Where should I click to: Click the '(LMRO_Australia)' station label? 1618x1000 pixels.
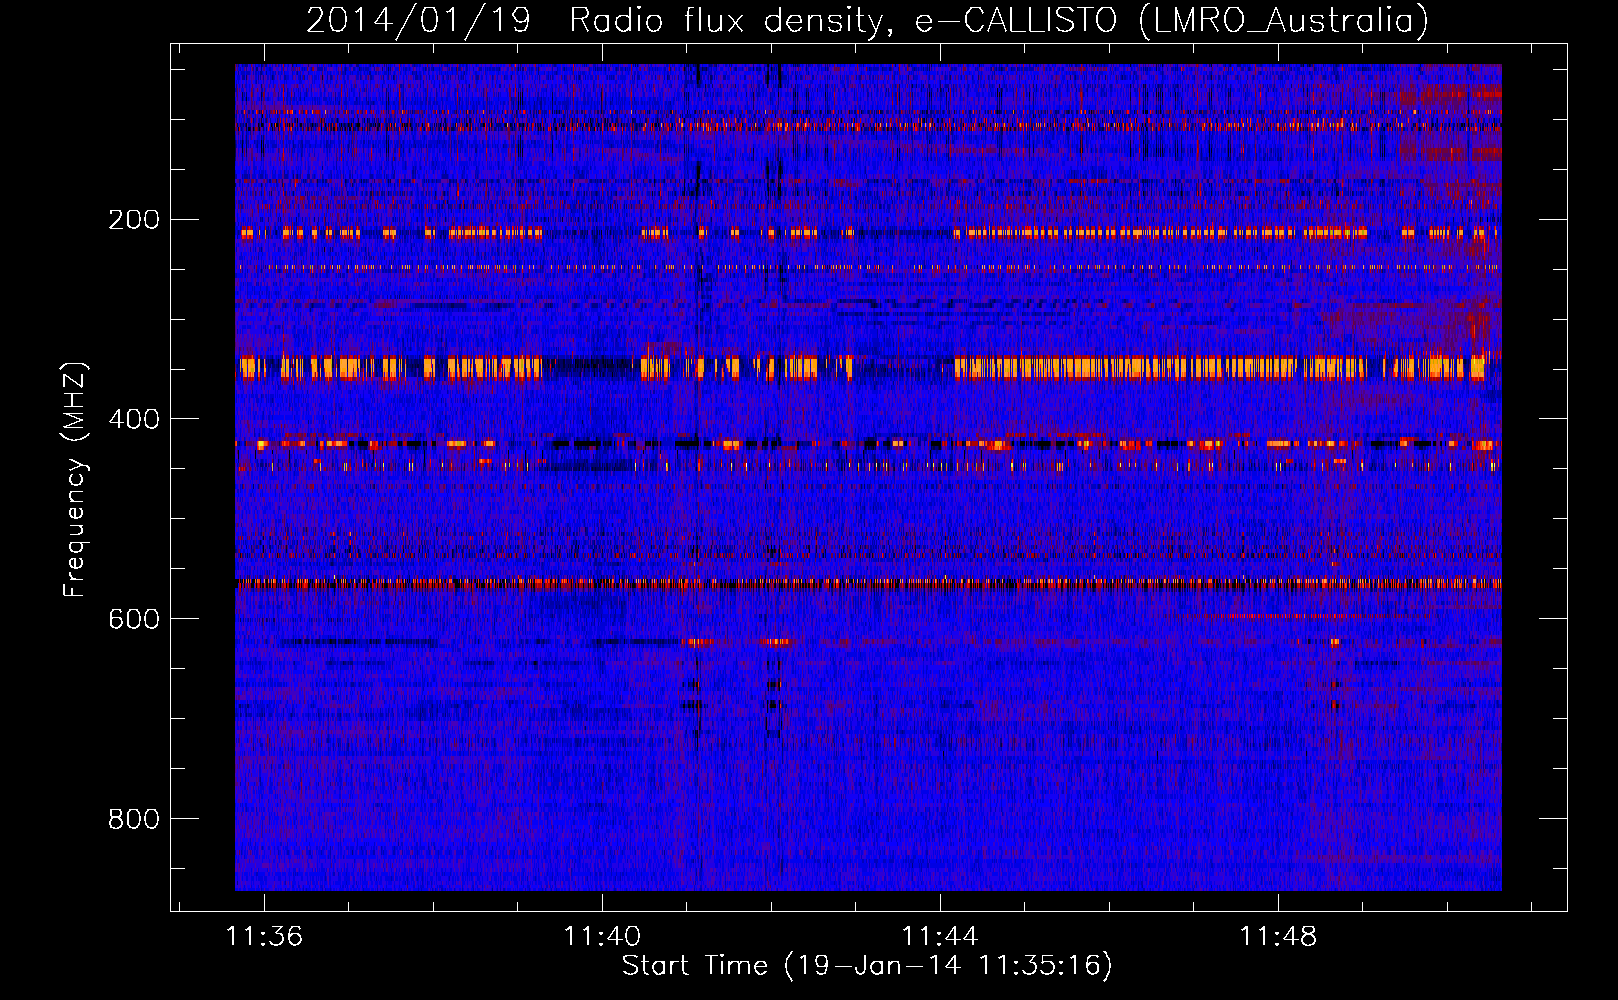tap(1284, 21)
